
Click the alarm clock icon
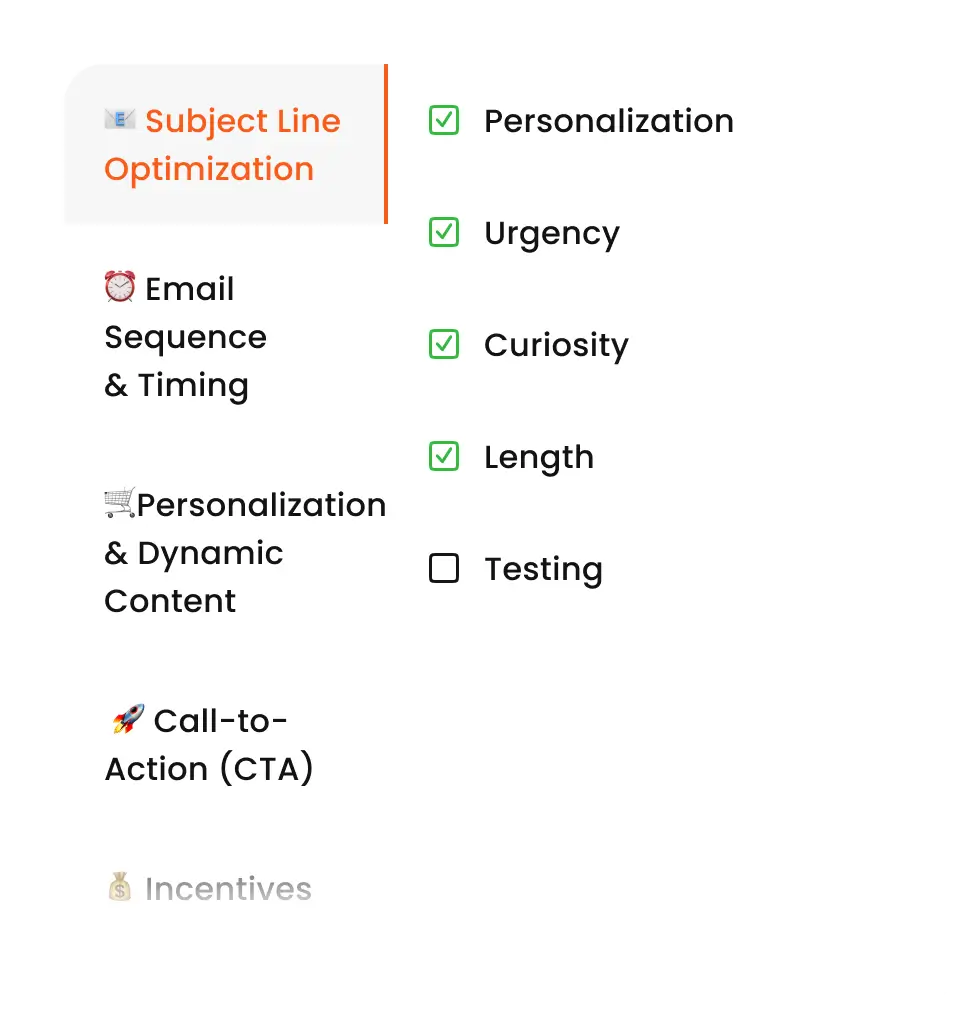click(x=120, y=288)
